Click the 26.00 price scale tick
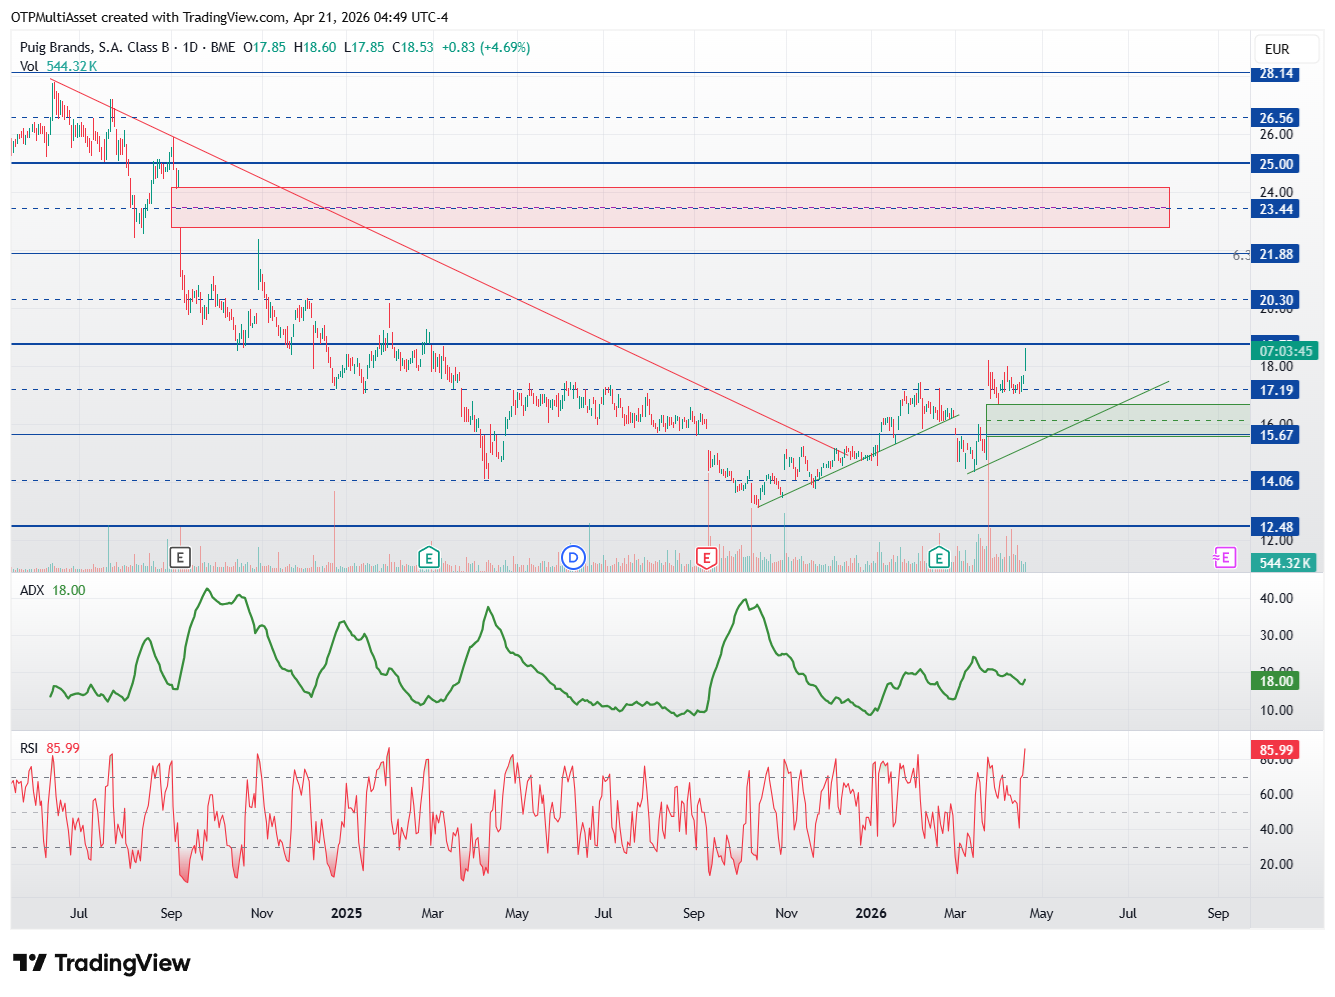This screenshot has width=1335, height=997. click(1276, 135)
